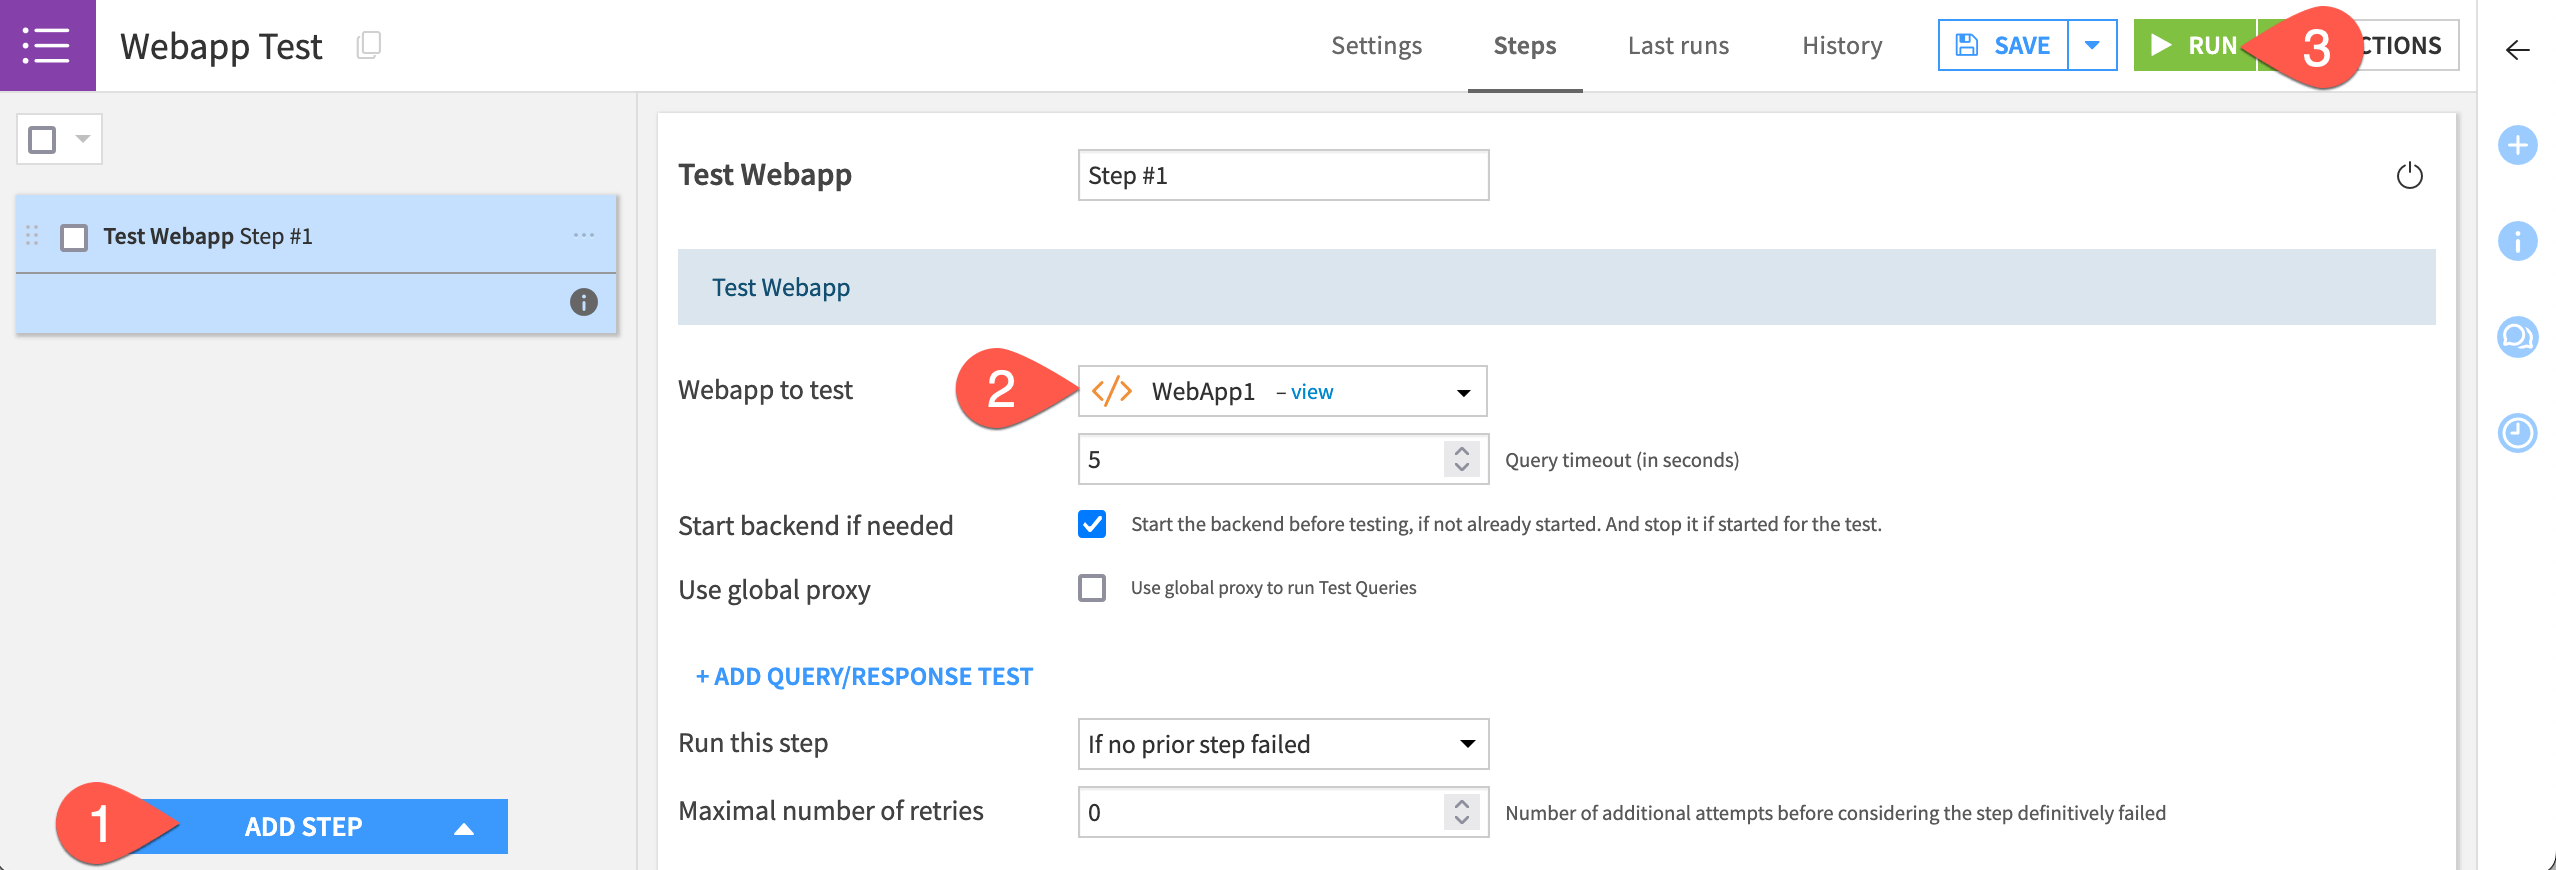Image resolution: width=2556 pixels, height=870 pixels.
Task: Select the Test Webapp Step #1 row
Action: [316, 236]
